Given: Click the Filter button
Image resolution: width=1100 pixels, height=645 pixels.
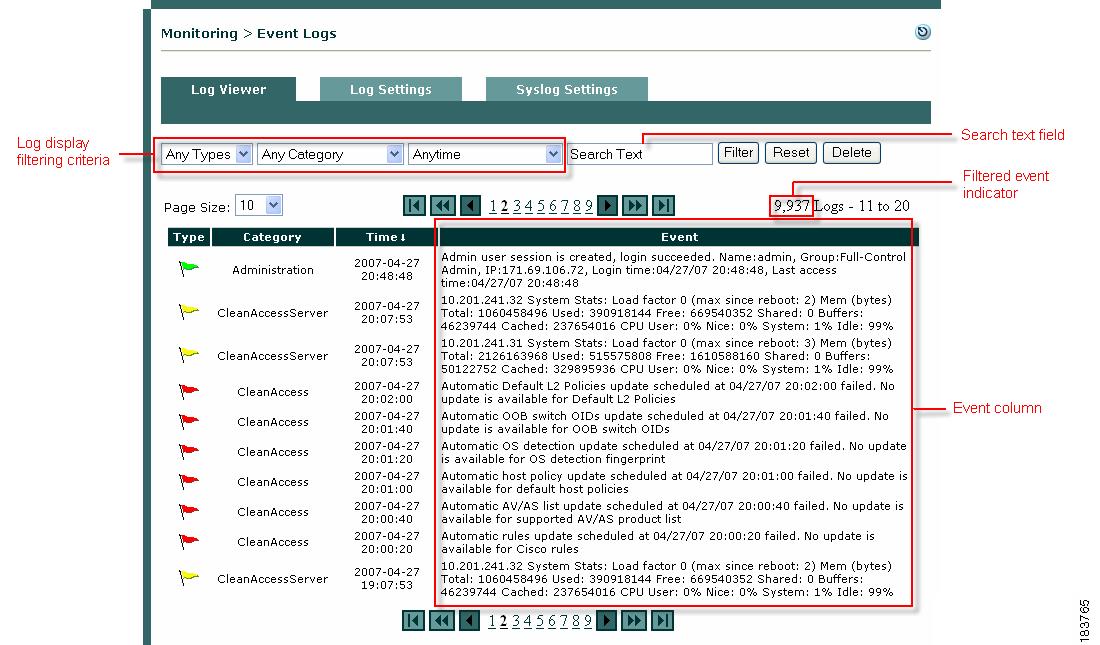Looking at the screenshot, I should click(x=738, y=152).
